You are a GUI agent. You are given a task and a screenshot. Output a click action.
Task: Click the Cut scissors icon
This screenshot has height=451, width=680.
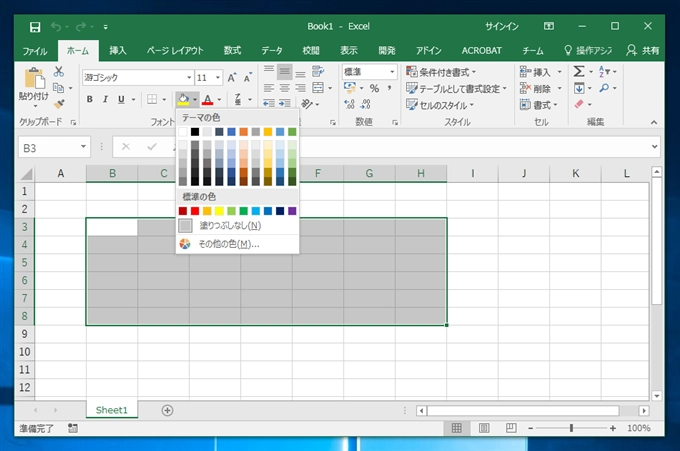(x=59, y=72)
